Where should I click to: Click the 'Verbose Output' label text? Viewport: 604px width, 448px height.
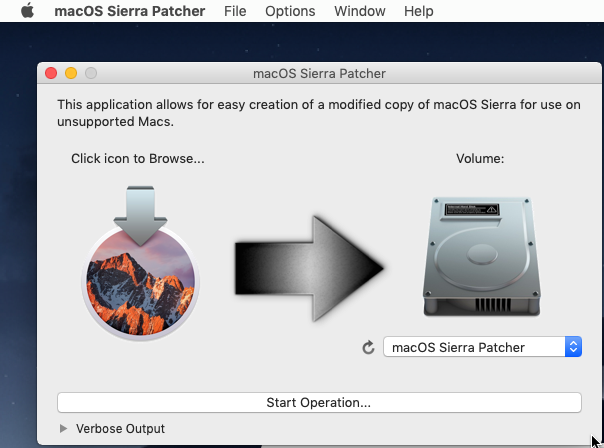(x=120, y=429)
